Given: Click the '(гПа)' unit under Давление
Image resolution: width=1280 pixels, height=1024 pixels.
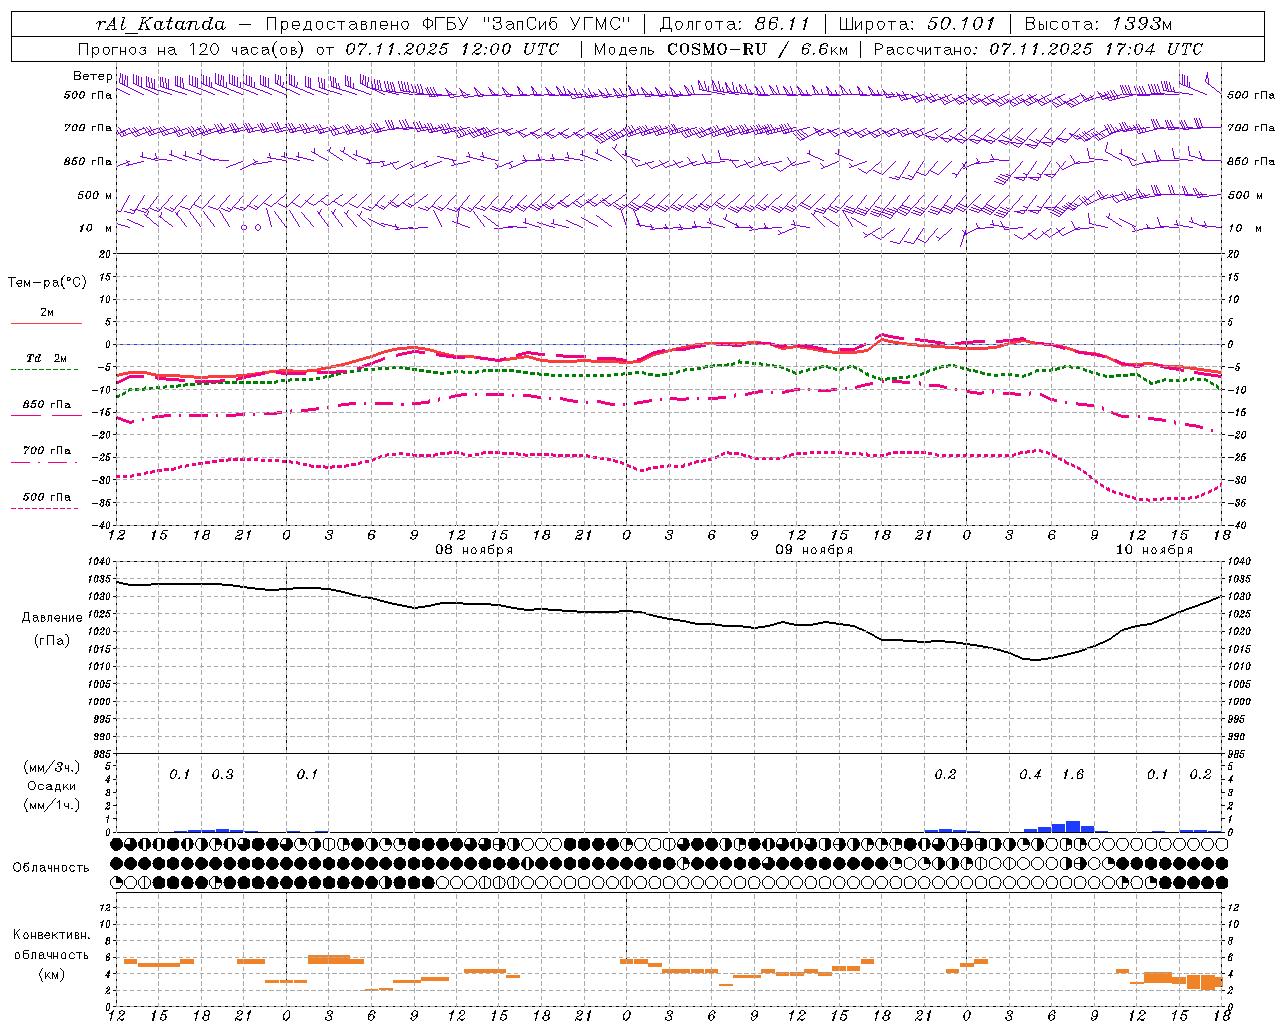Looking at the screenshot, I should [52, 641].
